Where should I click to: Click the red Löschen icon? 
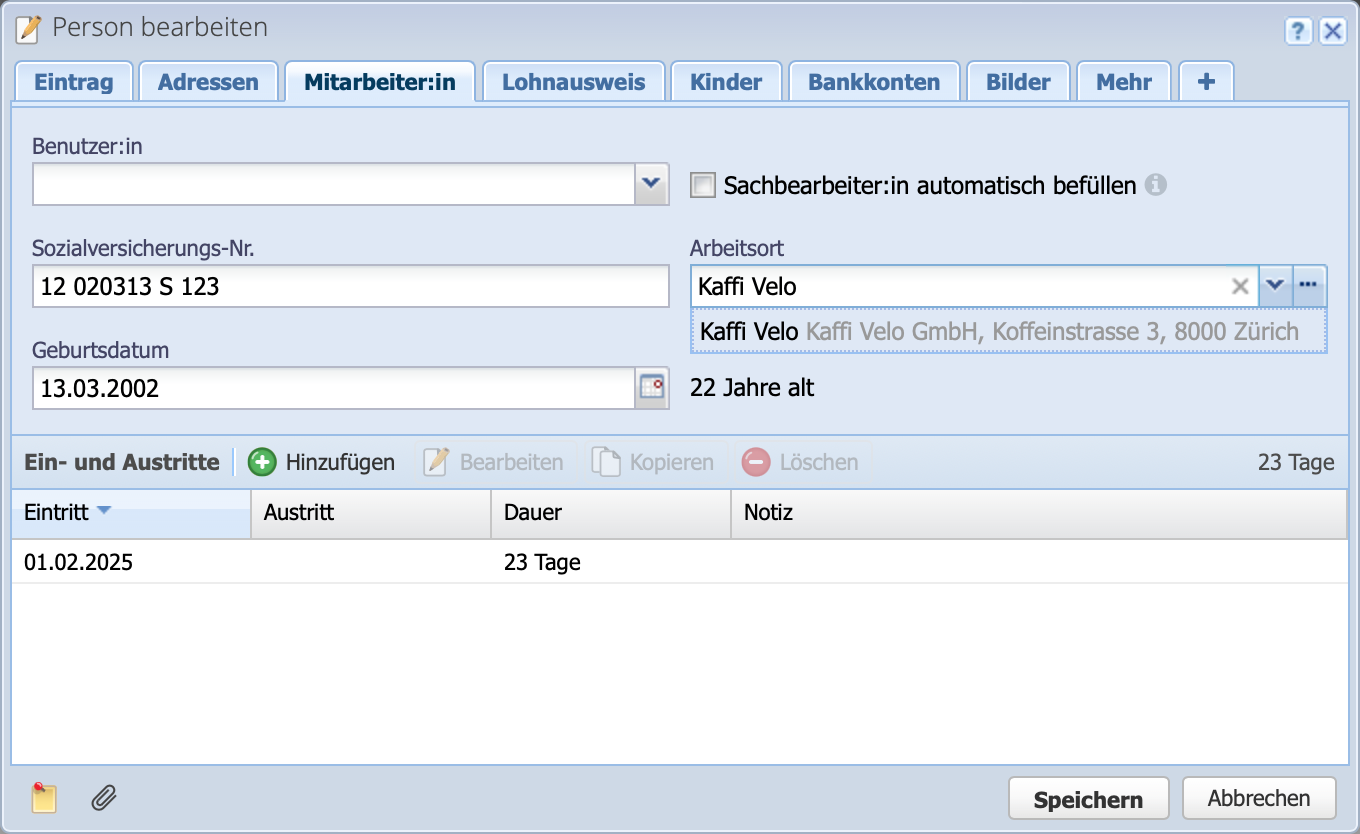756,462
